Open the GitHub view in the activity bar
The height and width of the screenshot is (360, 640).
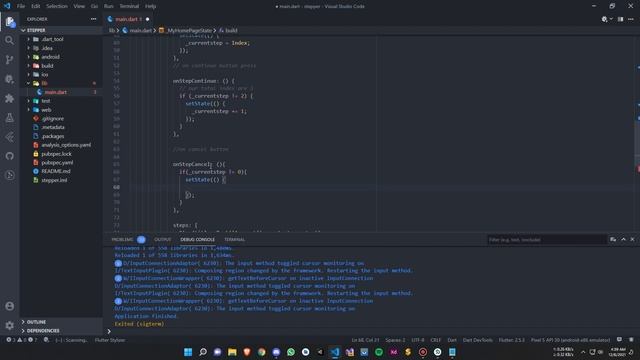coord(9,156)
